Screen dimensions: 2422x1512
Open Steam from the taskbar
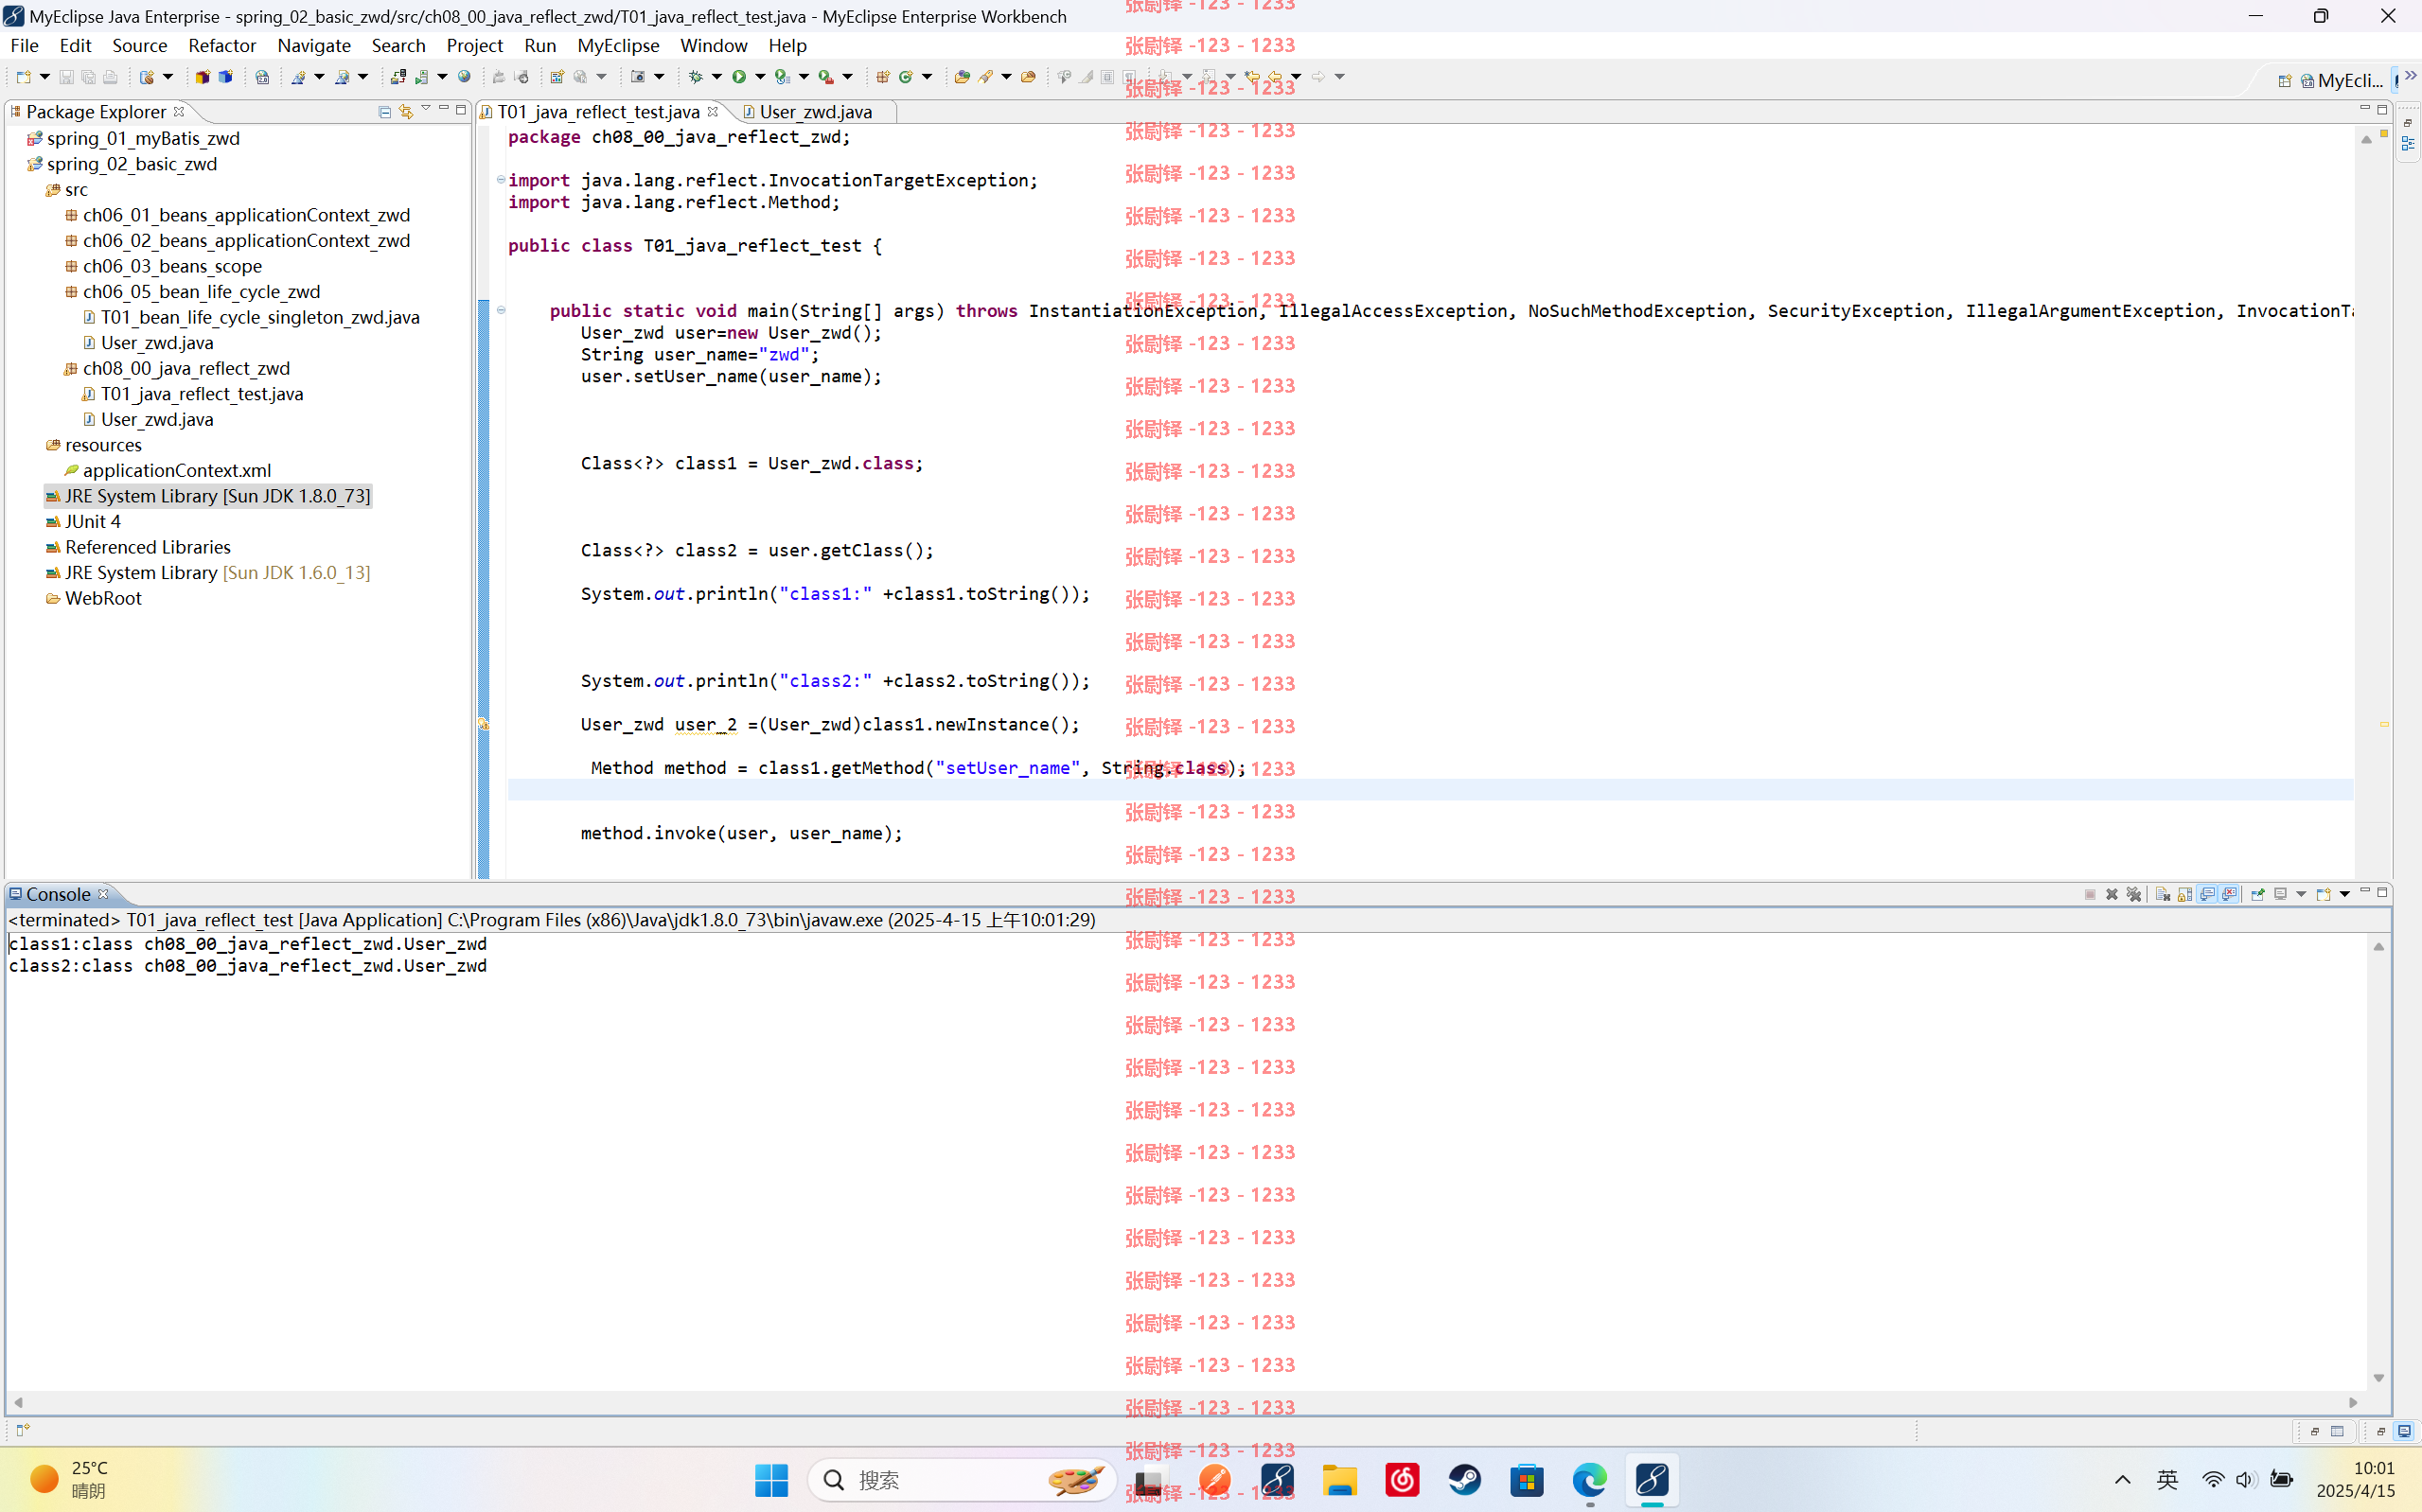point(1465,1480)
